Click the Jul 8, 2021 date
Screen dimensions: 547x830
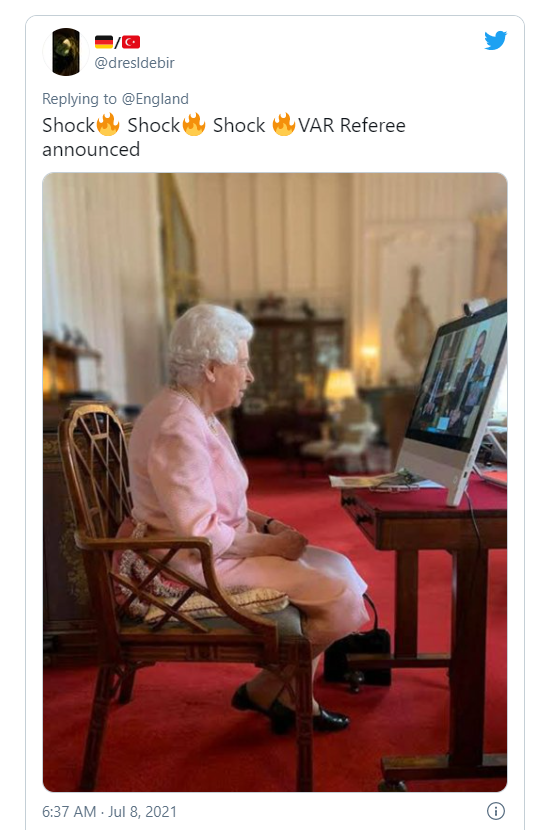[142, 811]
